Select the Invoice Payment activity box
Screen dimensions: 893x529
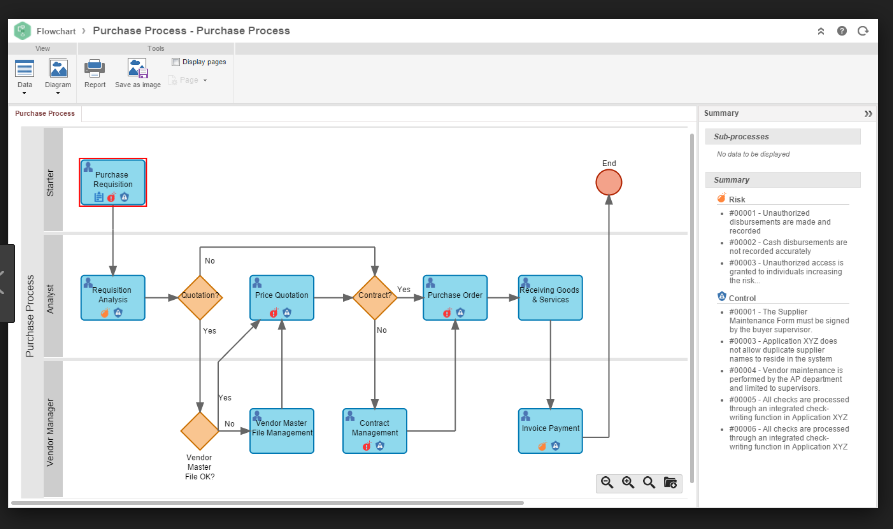[550, 430]
